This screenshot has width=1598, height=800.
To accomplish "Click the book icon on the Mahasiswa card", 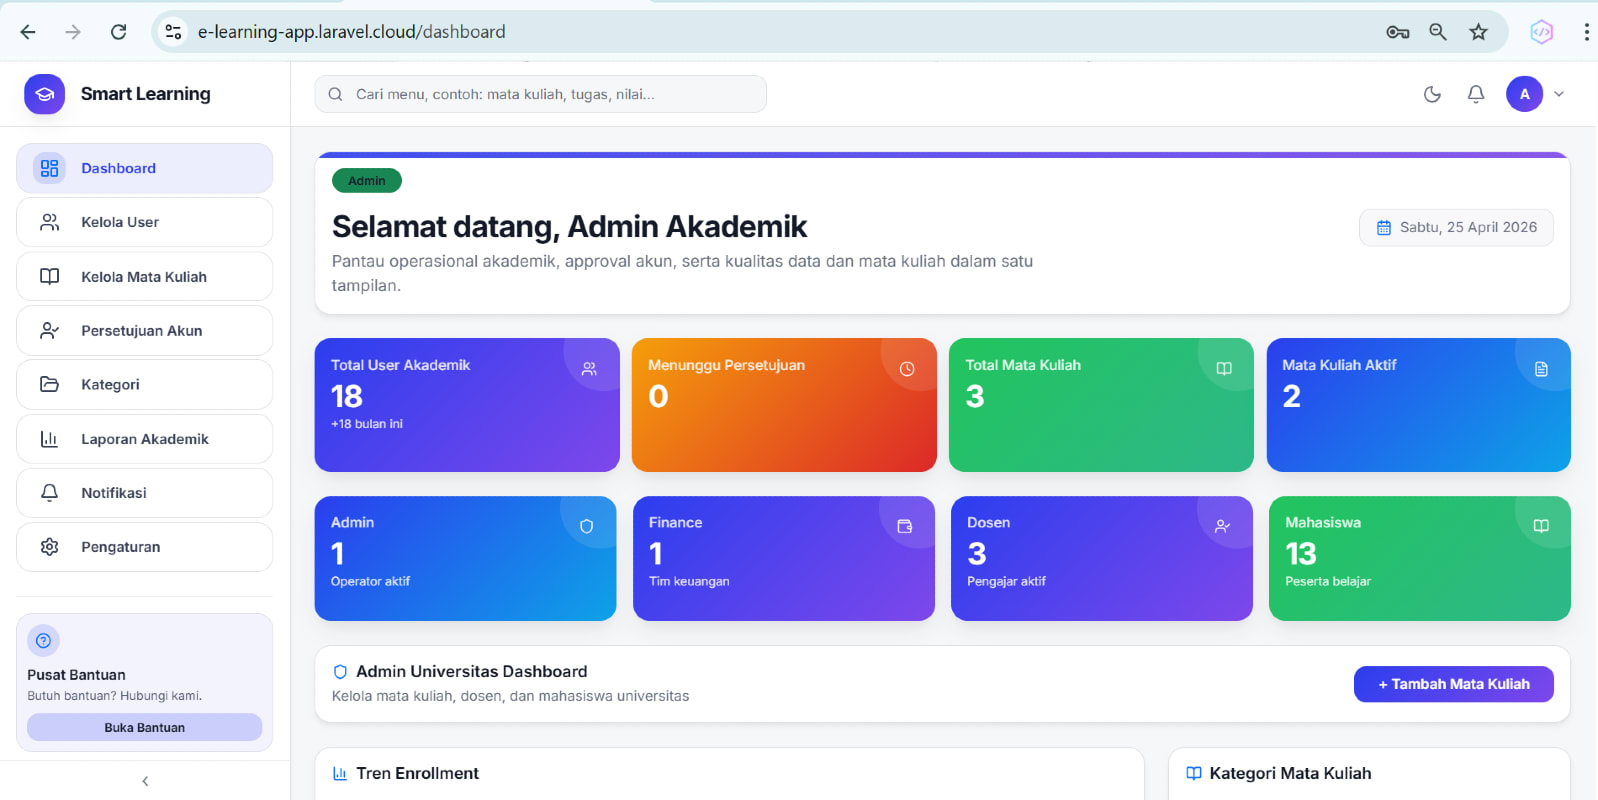I will pos(1541,526).
